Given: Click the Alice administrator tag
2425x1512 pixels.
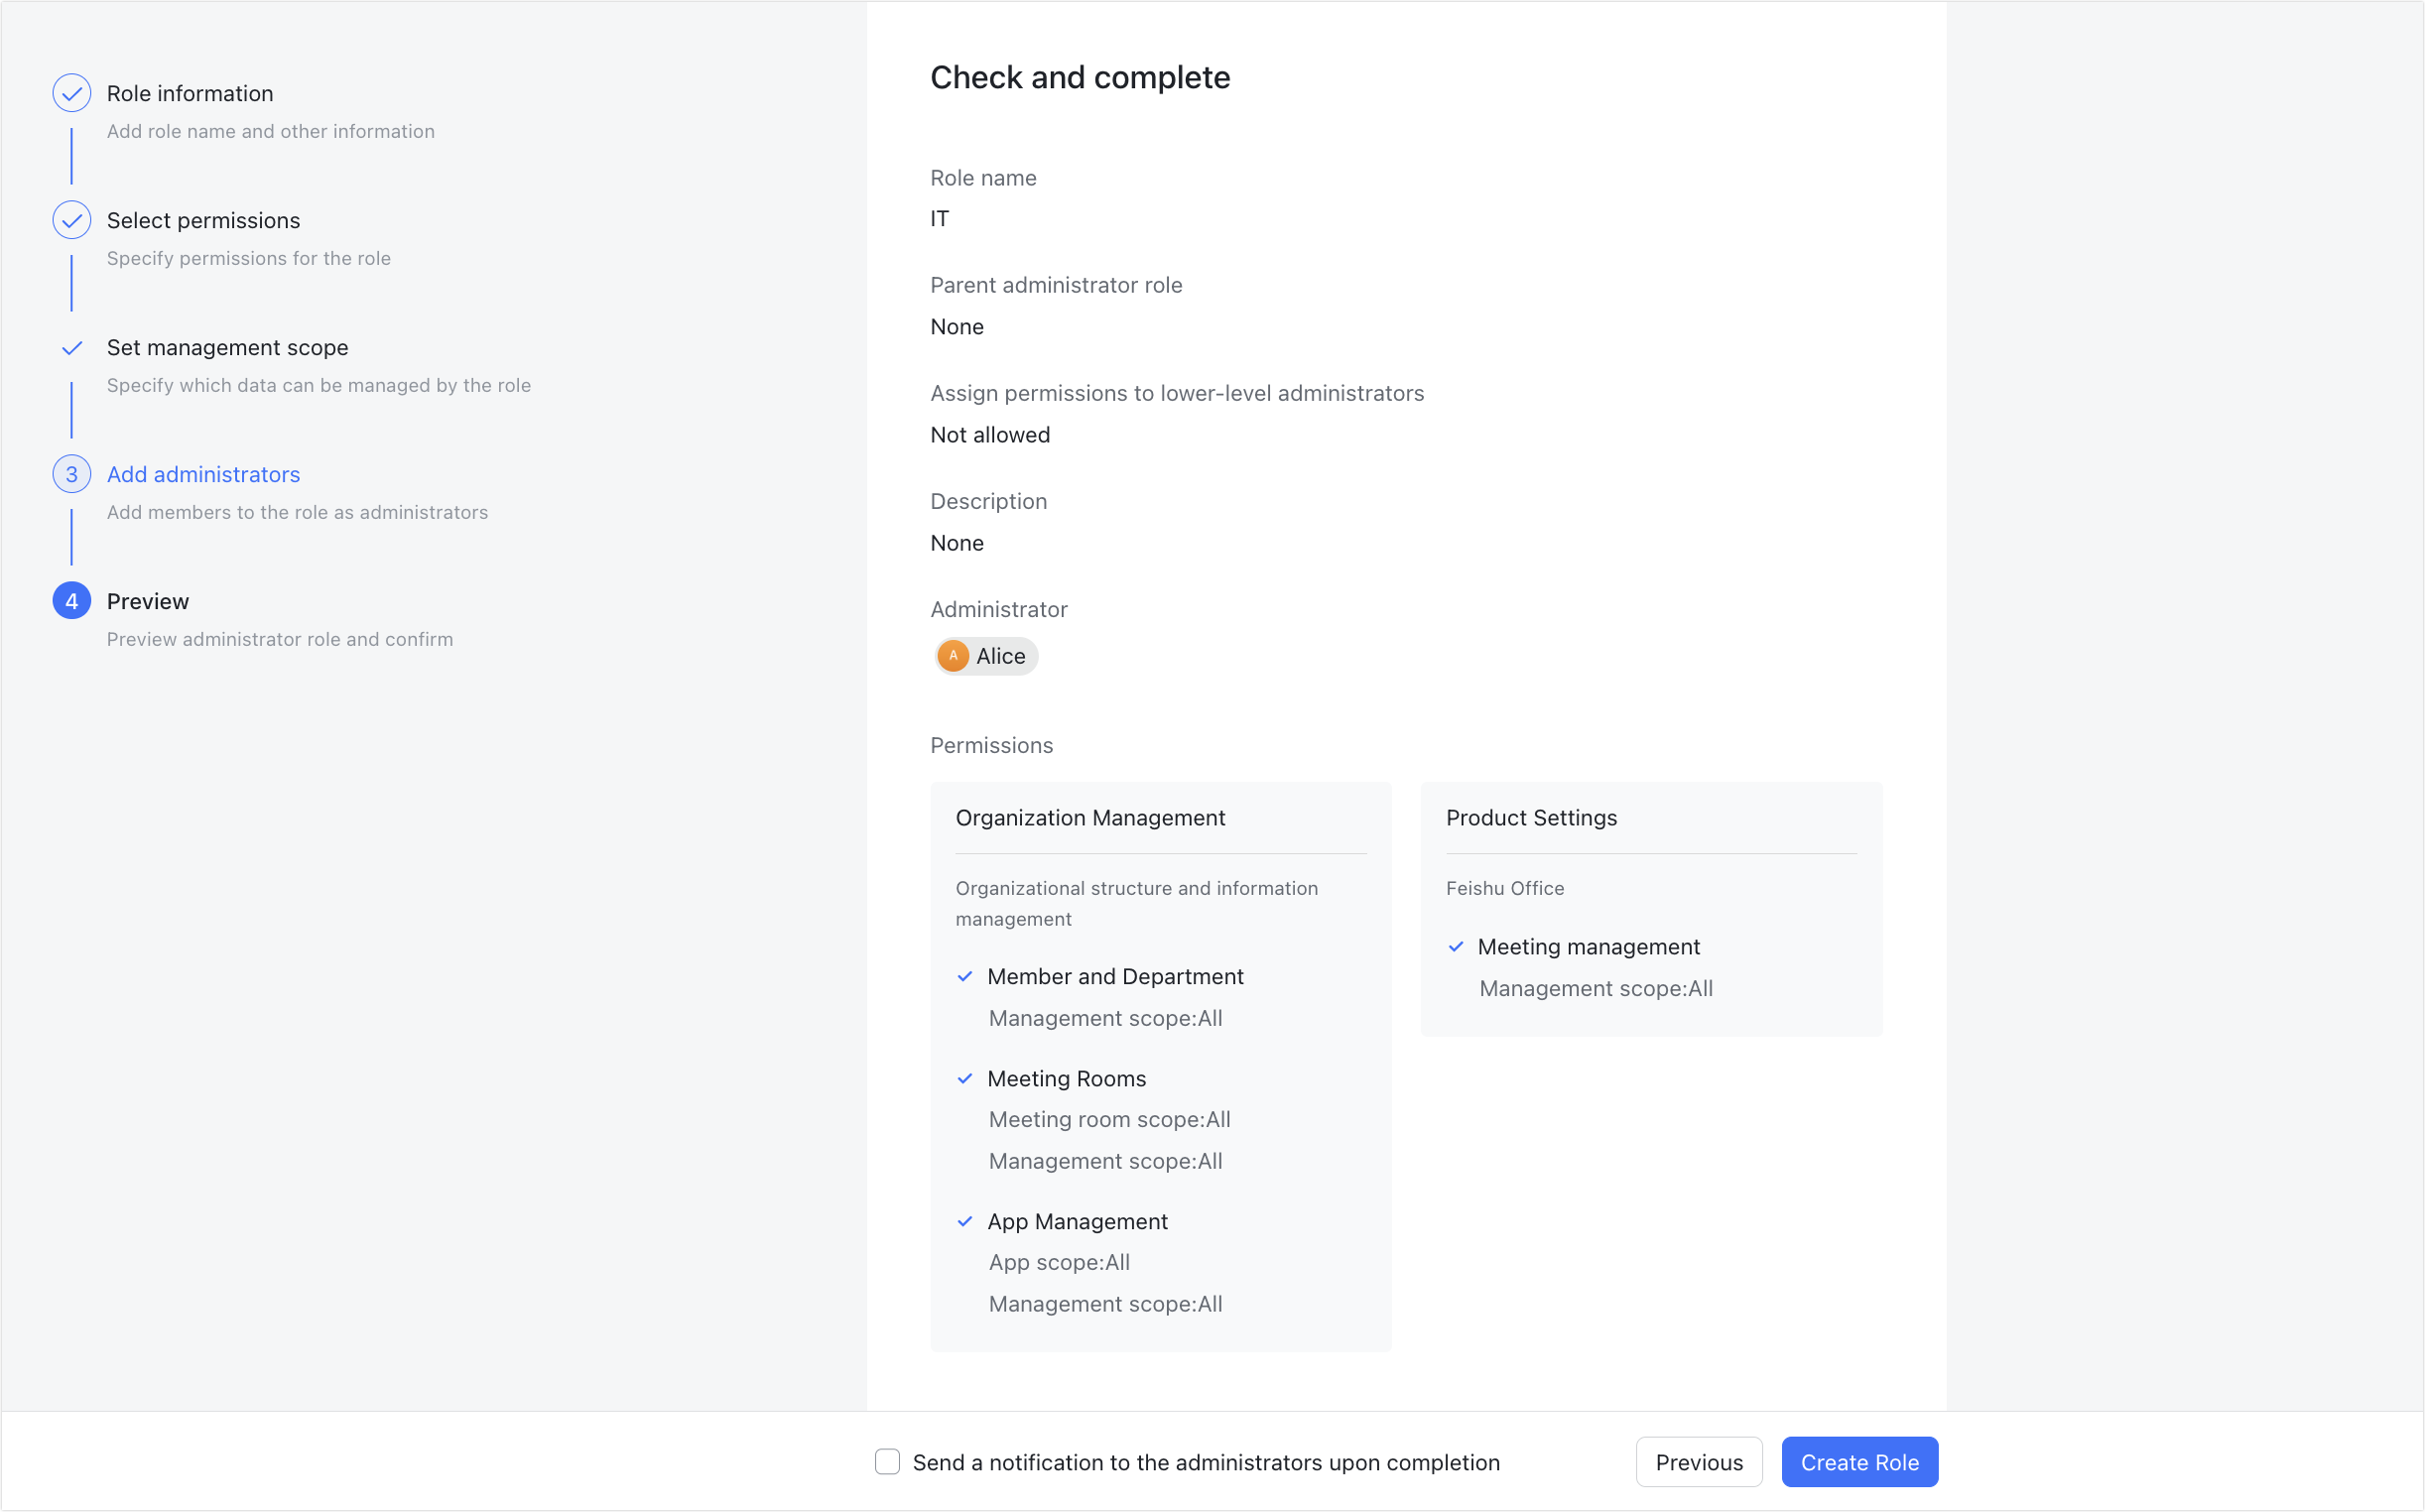Looking at the screenshot, I should (x=985, y=656).
